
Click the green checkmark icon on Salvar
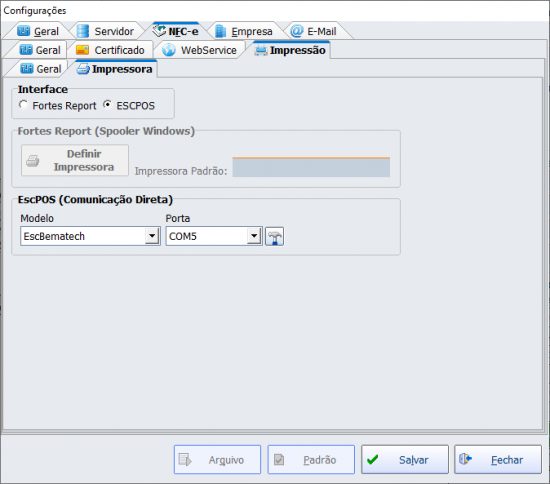(x=373, y=459)
